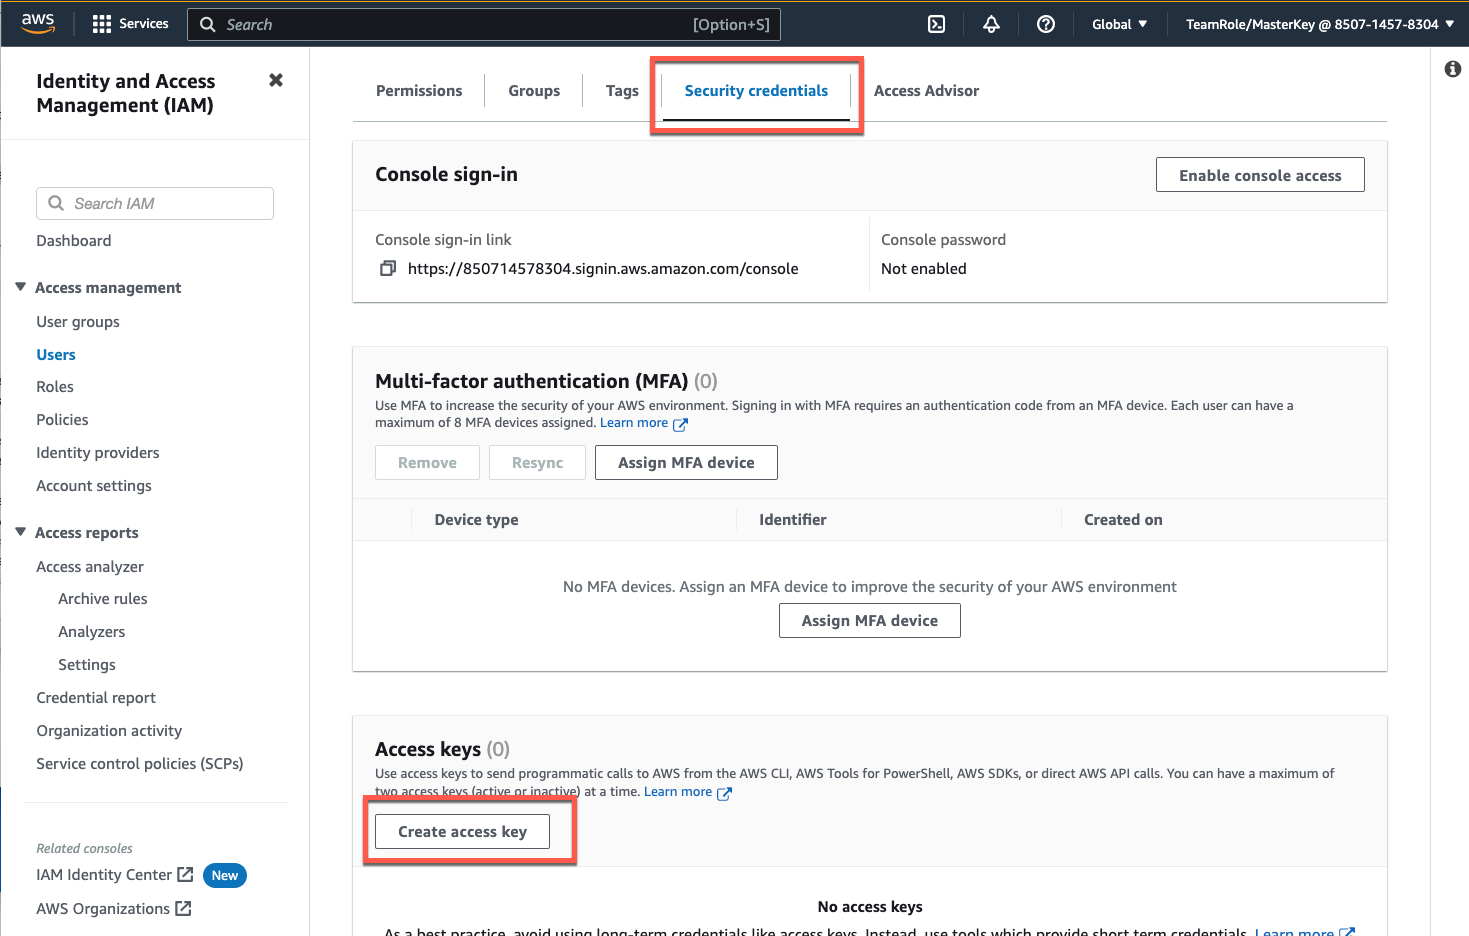This screenshot has width=1469, height=936.
Task: Open the Dashboard page
Action: click(74, 240)
